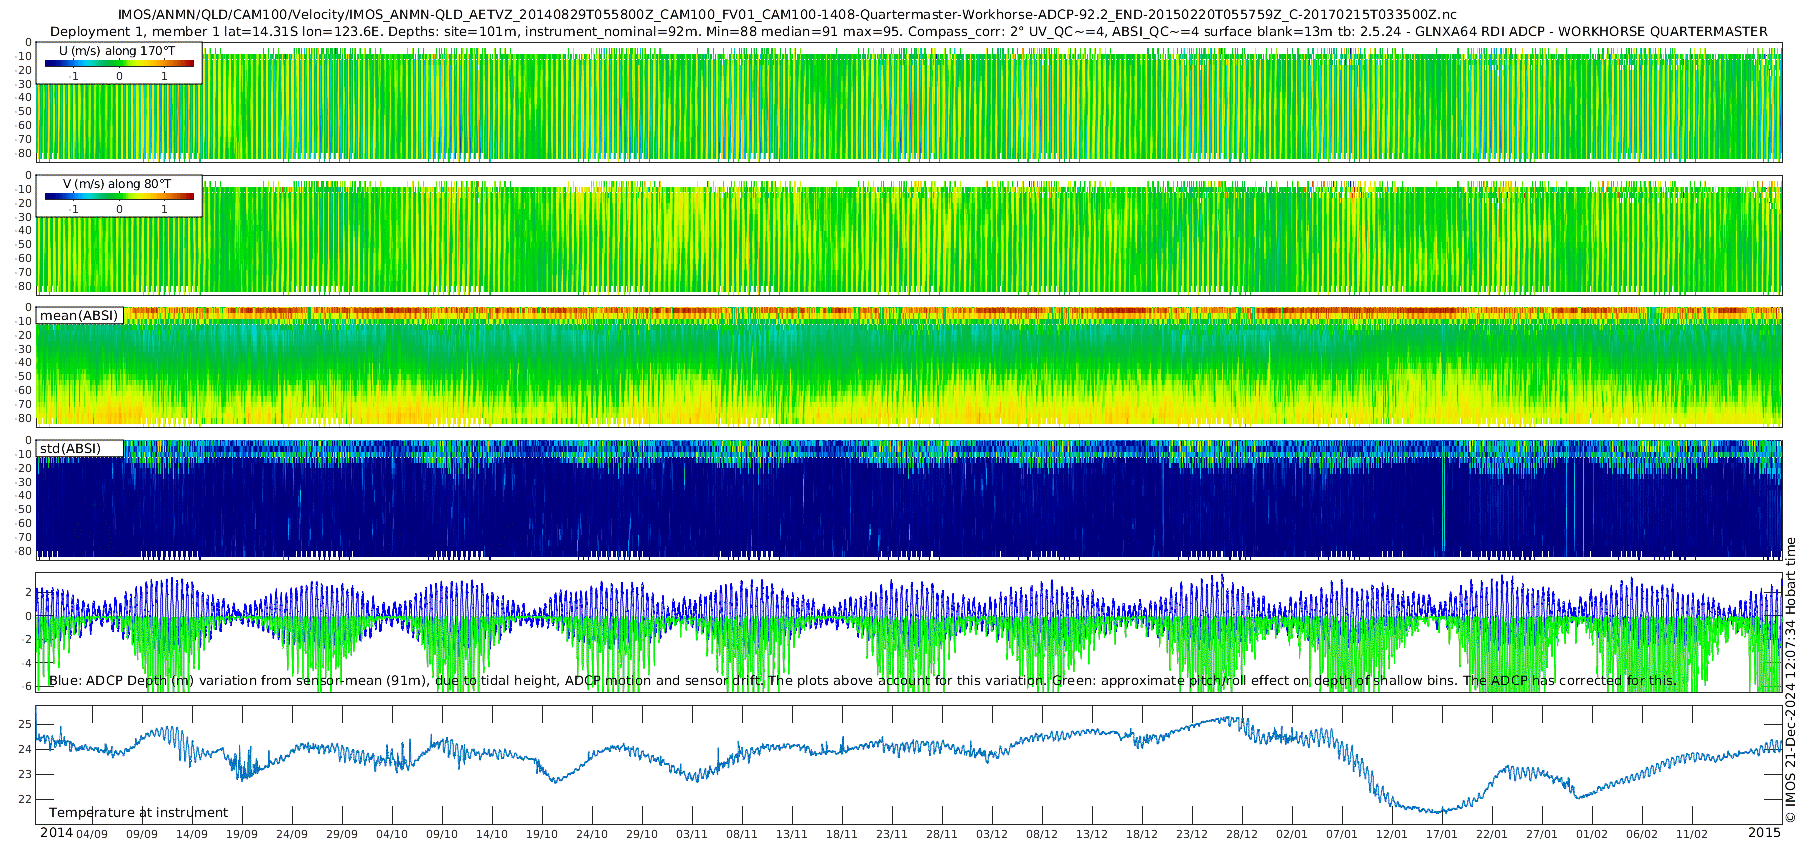Click the Deployment 1 metadata line

(908, 31)
